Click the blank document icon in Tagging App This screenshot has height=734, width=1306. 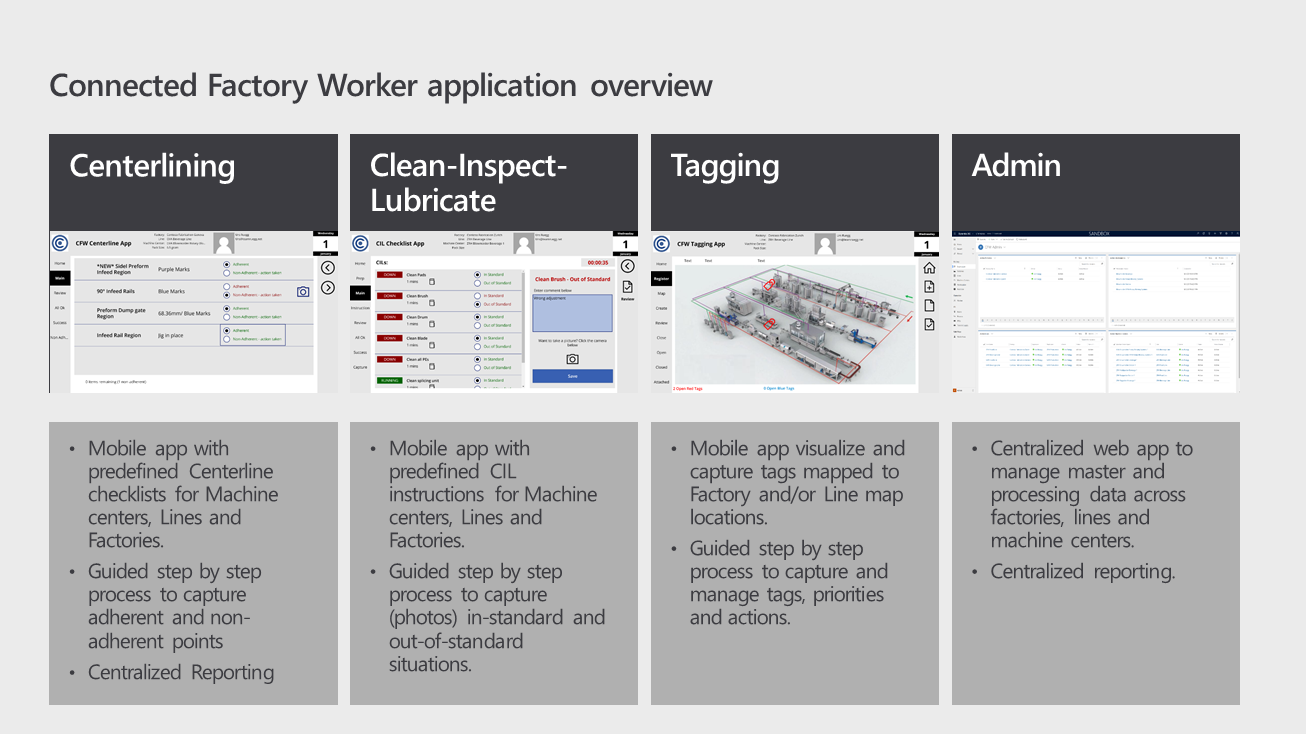click(929, 306)
